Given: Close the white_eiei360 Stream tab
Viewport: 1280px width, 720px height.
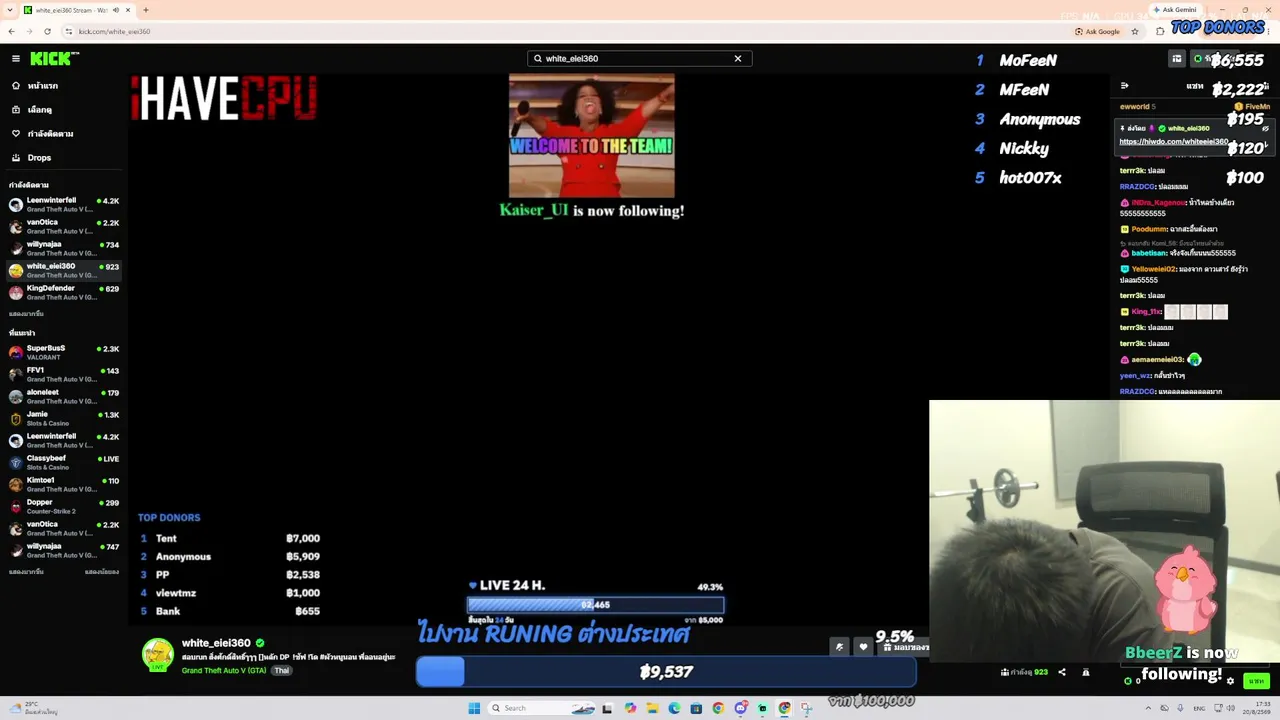Looking at the screenshot, I should click(128, 10).
